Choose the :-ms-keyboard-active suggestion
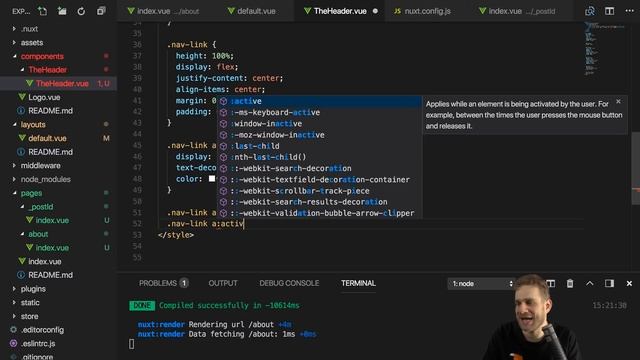 click(x=319, y=112)
